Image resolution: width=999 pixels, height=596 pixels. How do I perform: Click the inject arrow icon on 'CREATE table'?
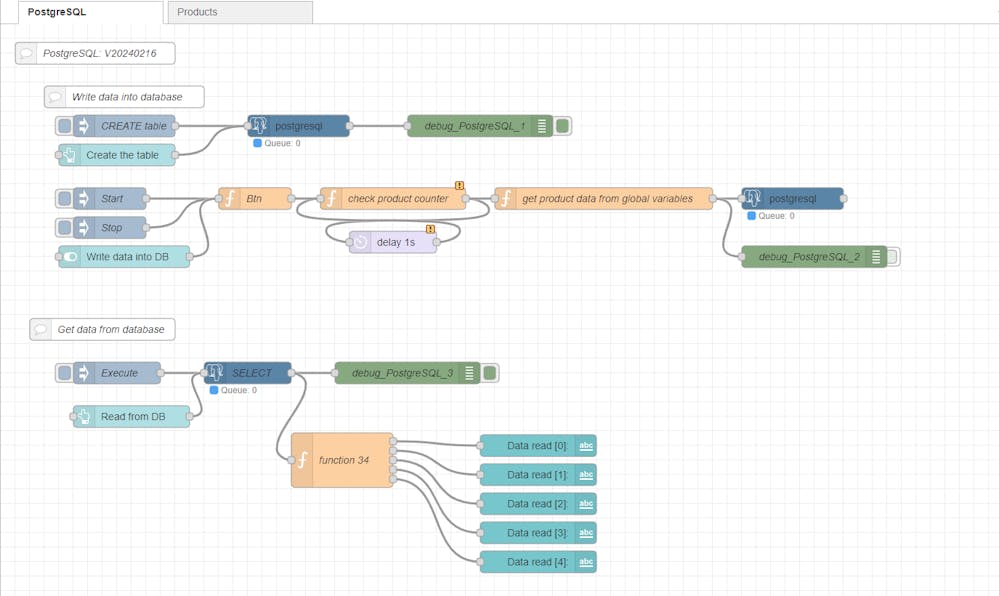pyautogui.click(x=83, y=126)
